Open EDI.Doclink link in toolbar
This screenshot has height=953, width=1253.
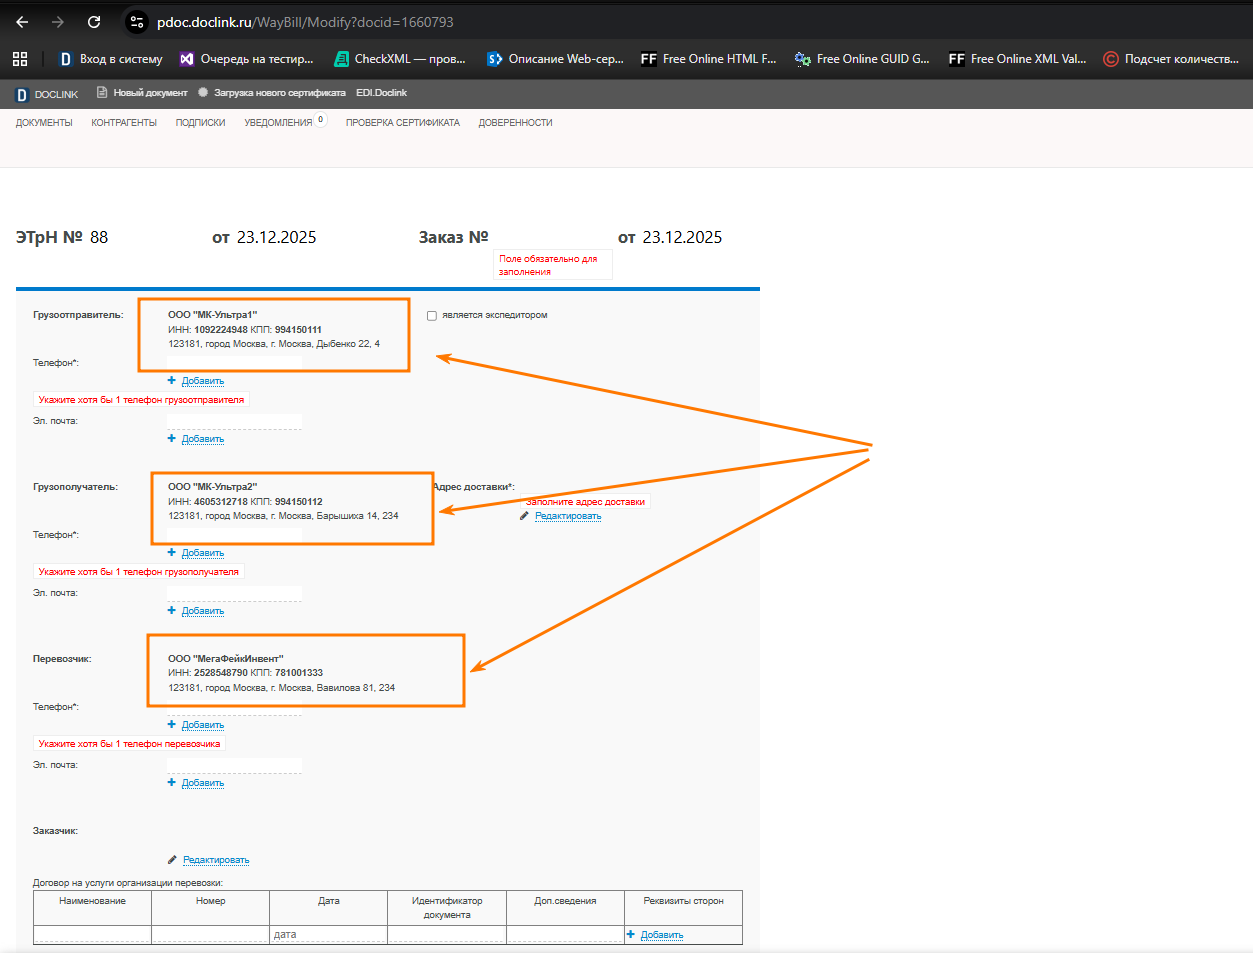coord(381,93)
